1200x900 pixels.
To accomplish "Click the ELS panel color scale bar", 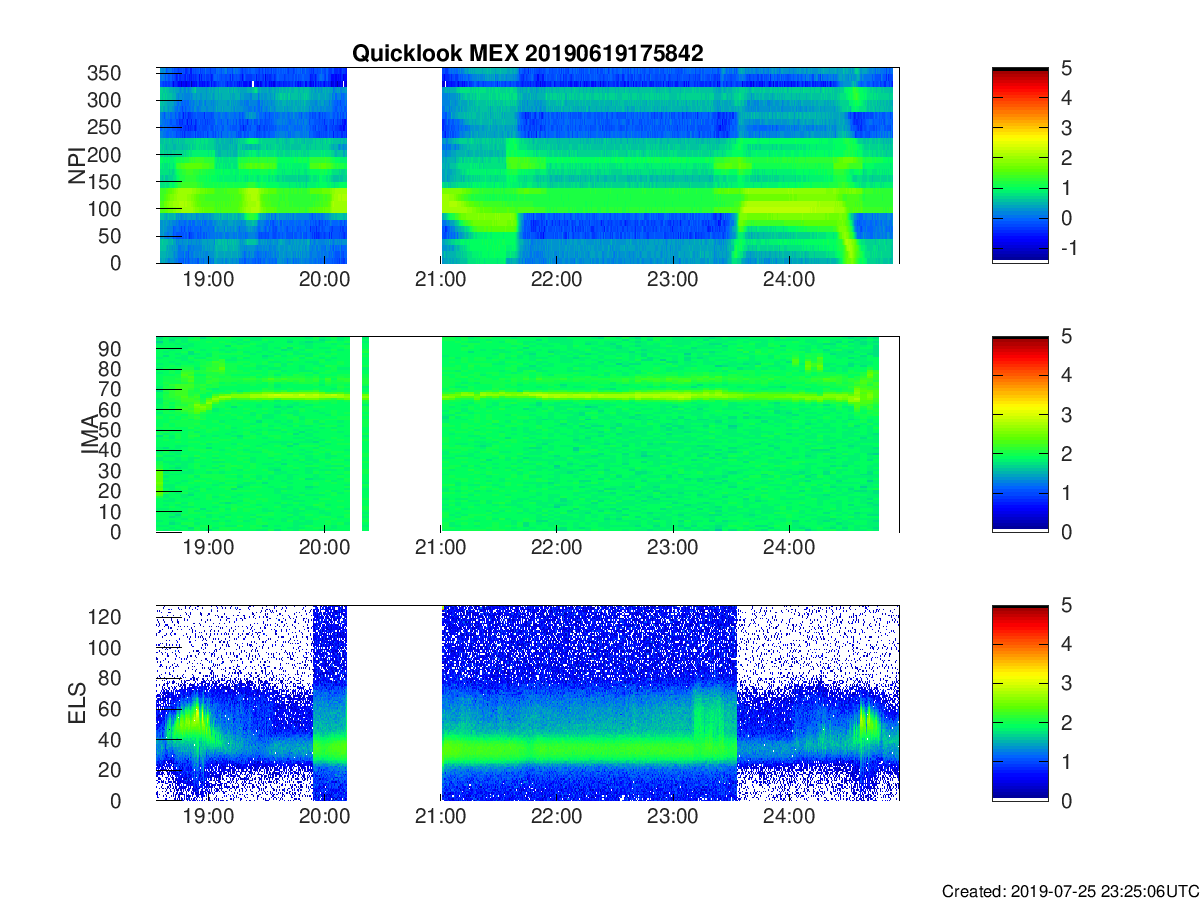I will 1020,703.
